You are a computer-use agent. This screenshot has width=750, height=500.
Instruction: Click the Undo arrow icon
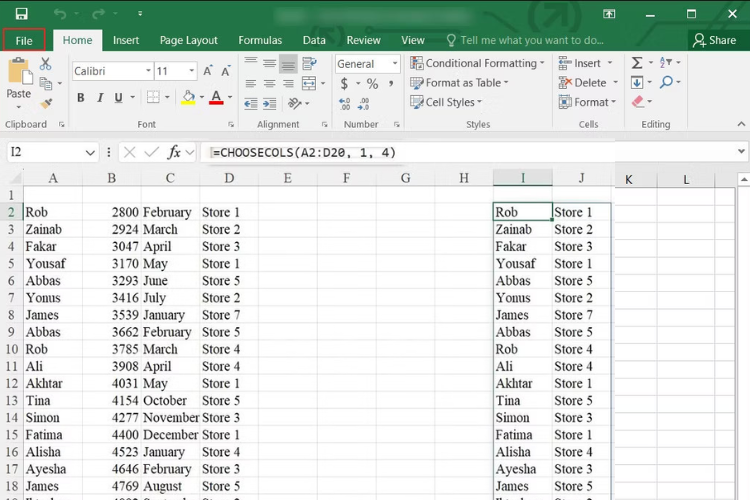60,13
